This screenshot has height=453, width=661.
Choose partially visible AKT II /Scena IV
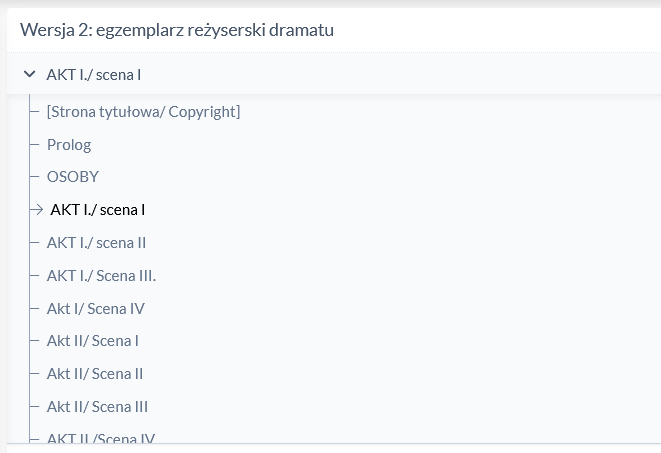coord(100,438)
